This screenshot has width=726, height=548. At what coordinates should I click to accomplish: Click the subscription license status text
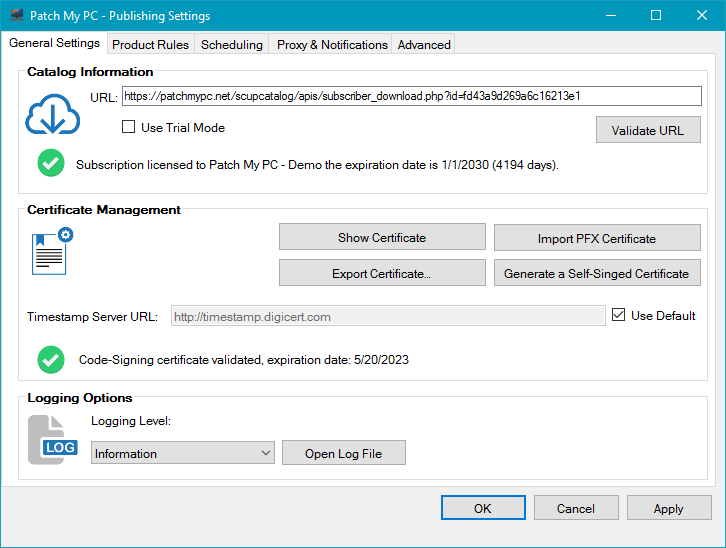pyautogui.click(x=317, y=165)
